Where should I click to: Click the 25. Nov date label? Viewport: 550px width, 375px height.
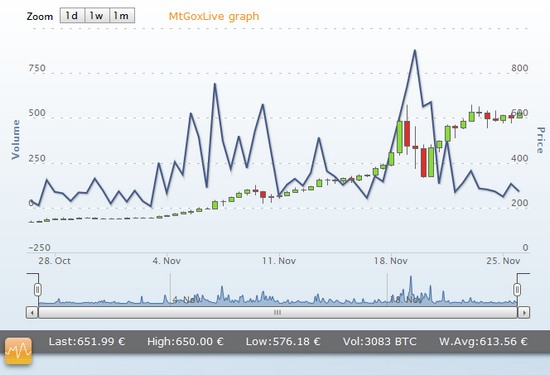[503, 261]
